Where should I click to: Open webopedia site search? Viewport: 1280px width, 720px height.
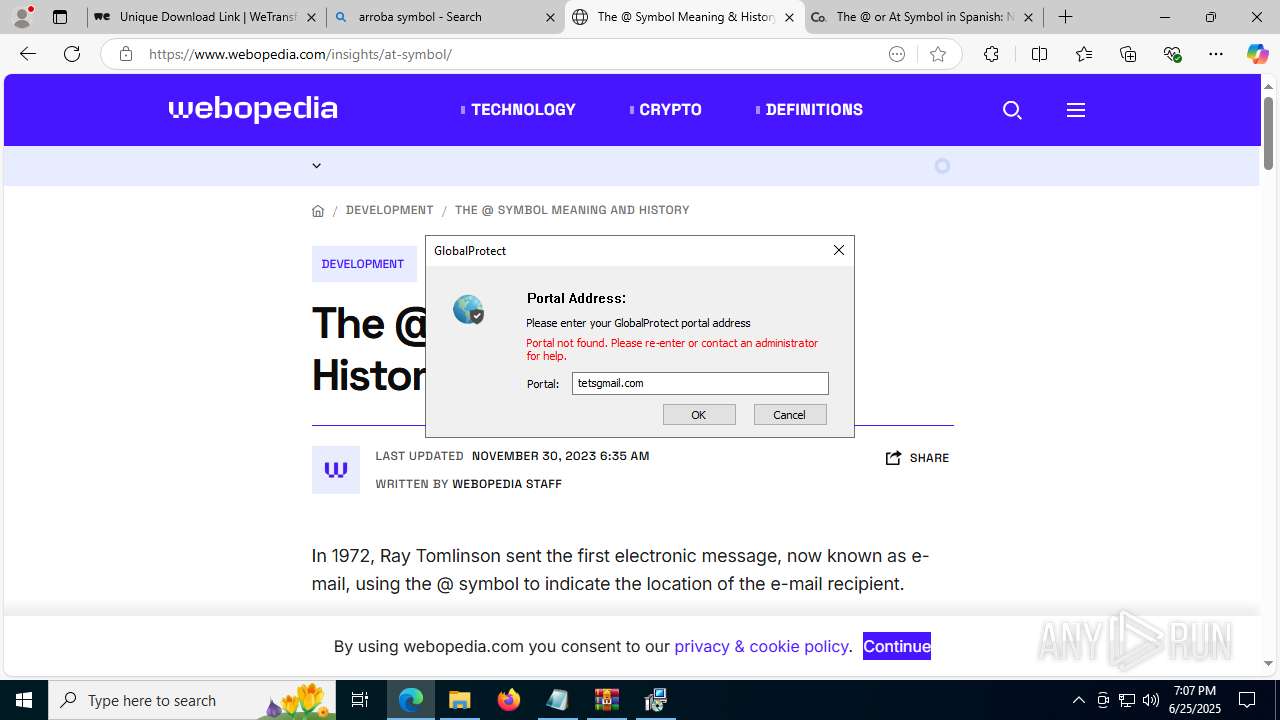[1012, 110]
